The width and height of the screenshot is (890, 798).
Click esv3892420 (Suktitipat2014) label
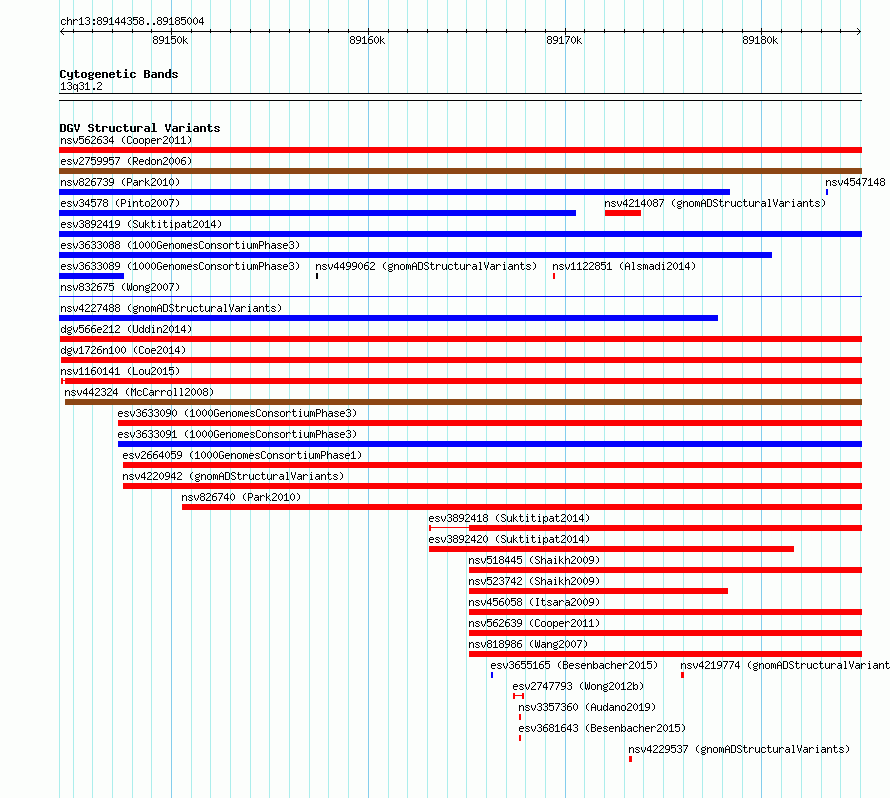(509, 539)
